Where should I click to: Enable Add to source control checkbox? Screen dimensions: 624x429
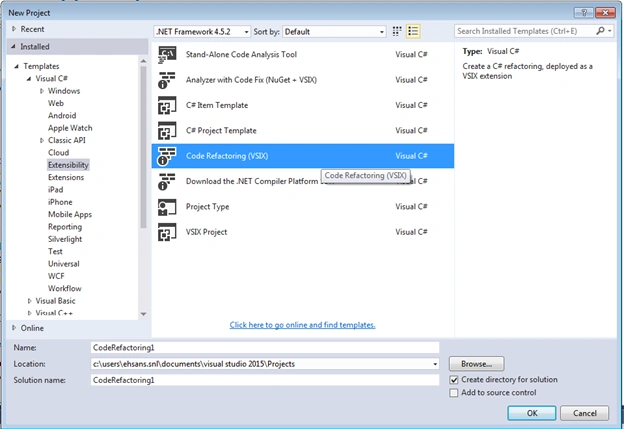click(454, 393)
